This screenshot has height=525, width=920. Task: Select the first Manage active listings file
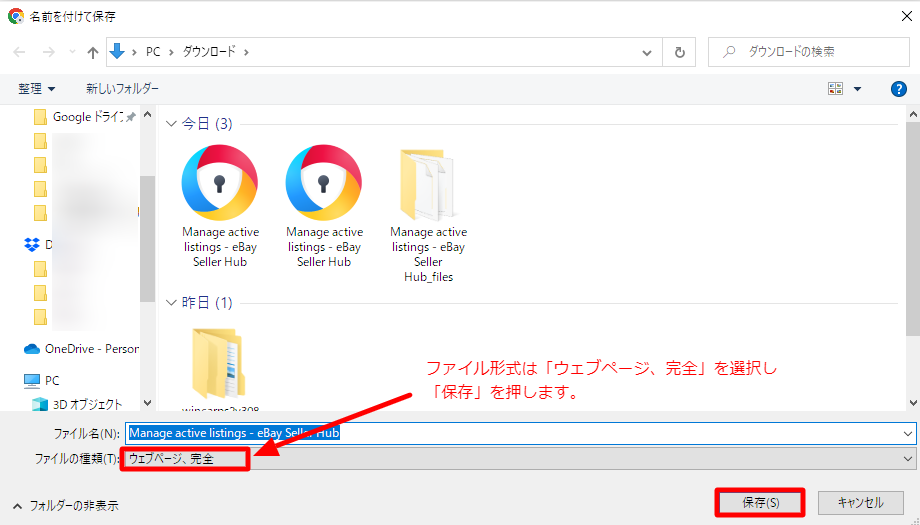[220, 206]
